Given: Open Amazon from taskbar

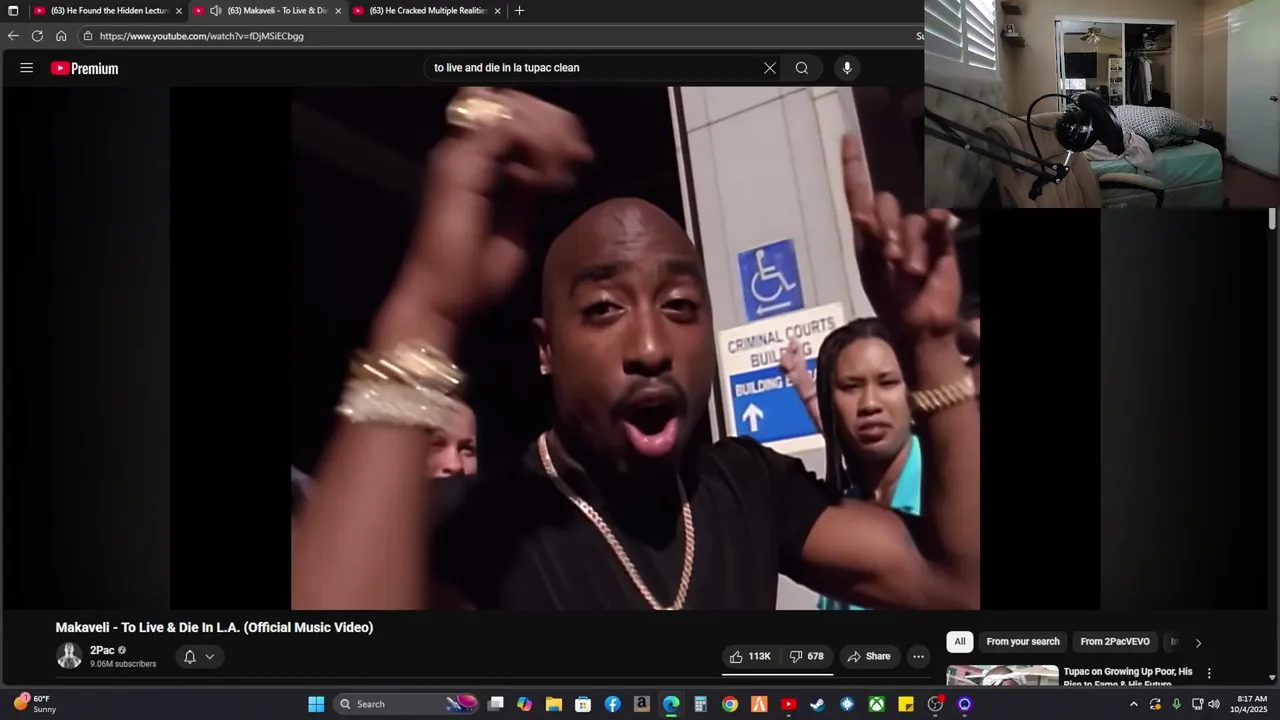Looking at the screenshot, I should point(642,704).
